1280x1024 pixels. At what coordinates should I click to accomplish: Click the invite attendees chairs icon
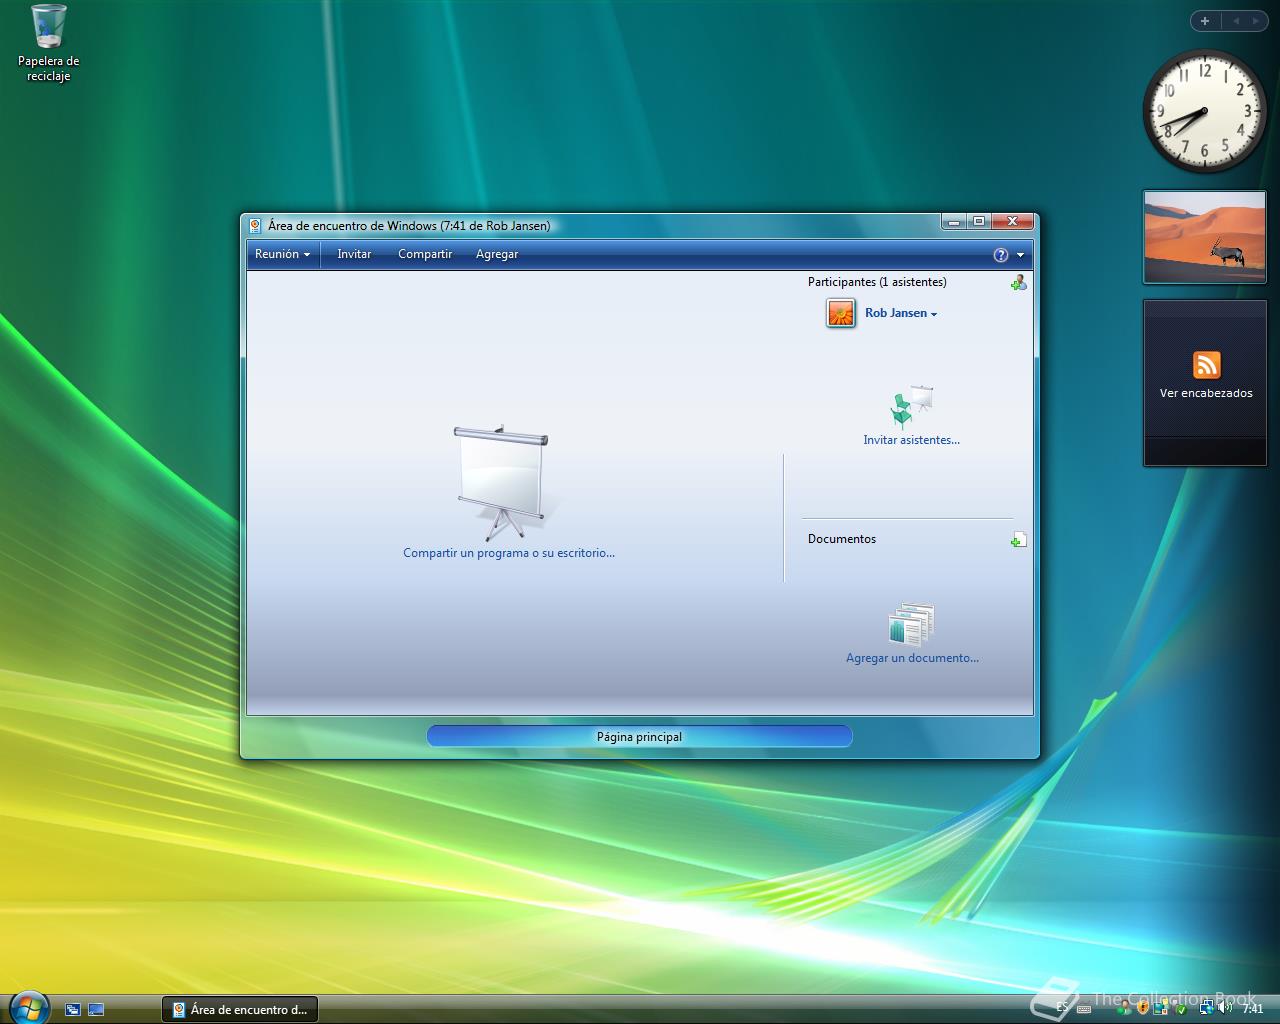[911, 406]
